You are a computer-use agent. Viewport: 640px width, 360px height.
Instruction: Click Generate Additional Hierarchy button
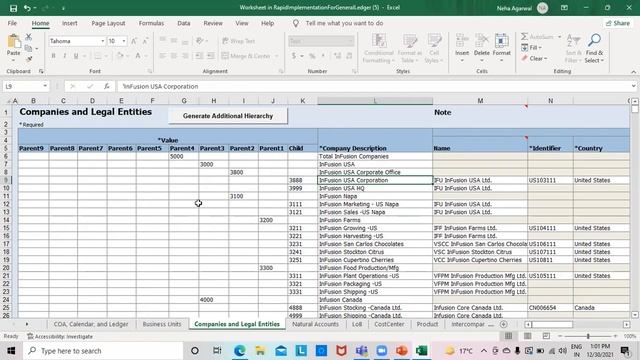pyautogui.click(x=228, y=116)
